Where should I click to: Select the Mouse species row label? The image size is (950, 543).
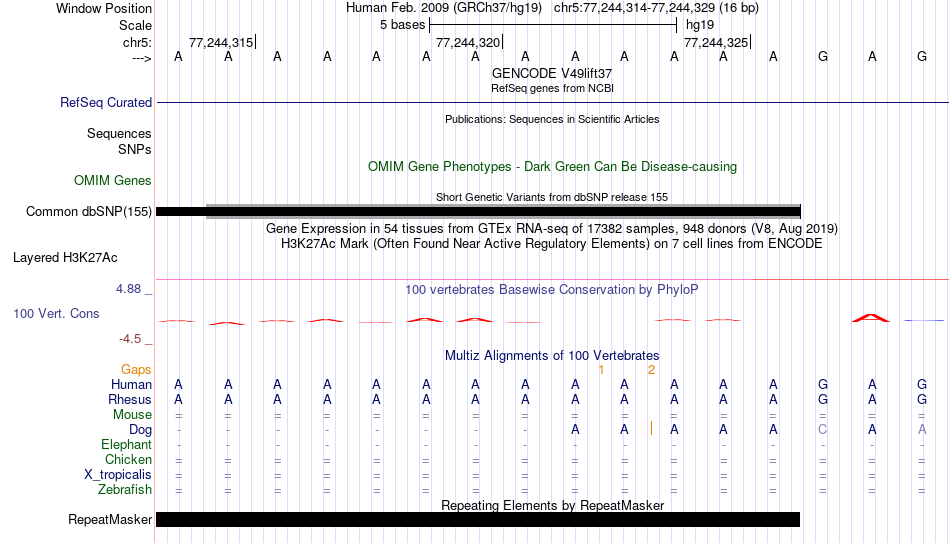pos(132,415)
